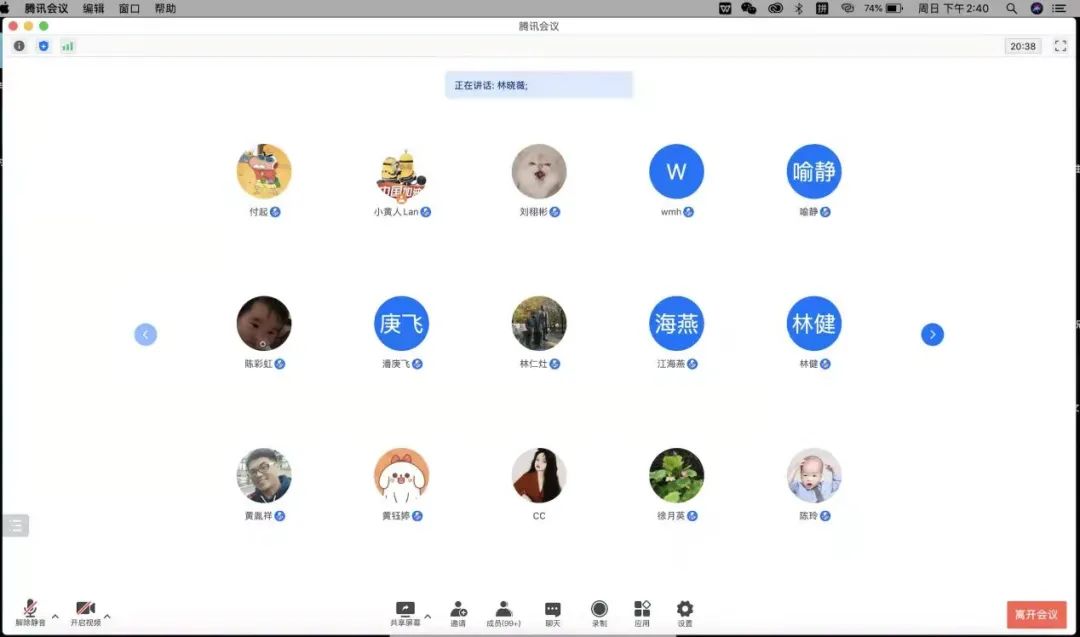Select wmh avatar with W letter
The height and width of the screenshot is (637, 1080).
(x=676, y=171)
